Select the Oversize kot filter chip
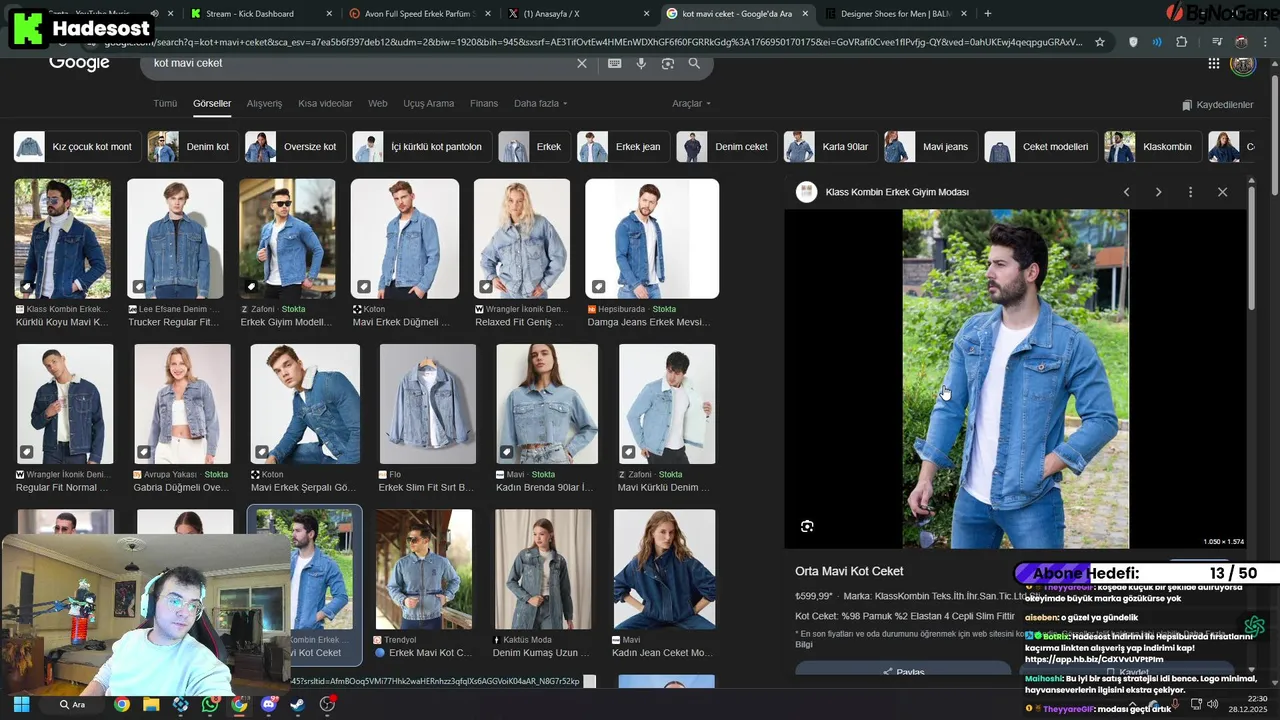The width and height of the screenshot is (1280, 720). click(296, 147)
